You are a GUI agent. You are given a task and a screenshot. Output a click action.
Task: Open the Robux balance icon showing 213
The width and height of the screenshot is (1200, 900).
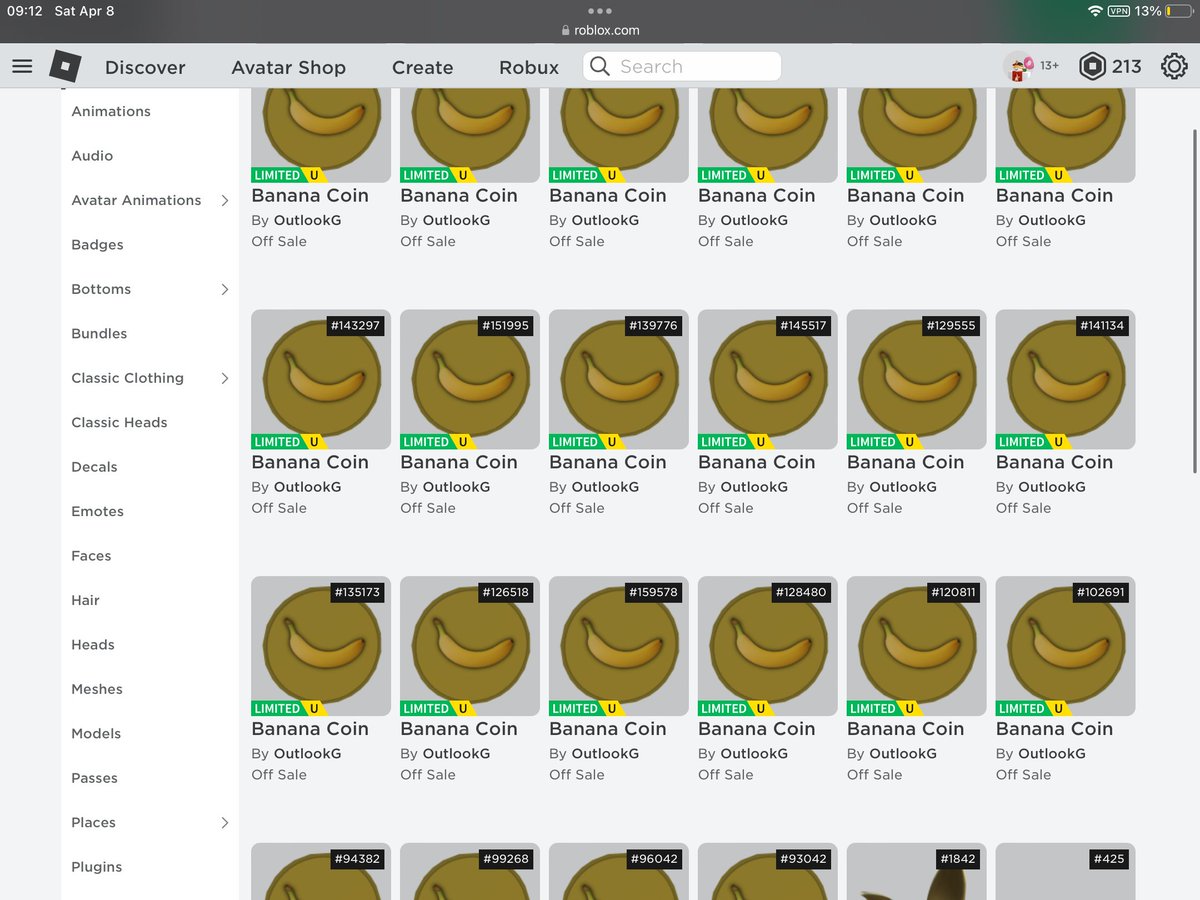pyautogui.click(x=1092, y=66)
